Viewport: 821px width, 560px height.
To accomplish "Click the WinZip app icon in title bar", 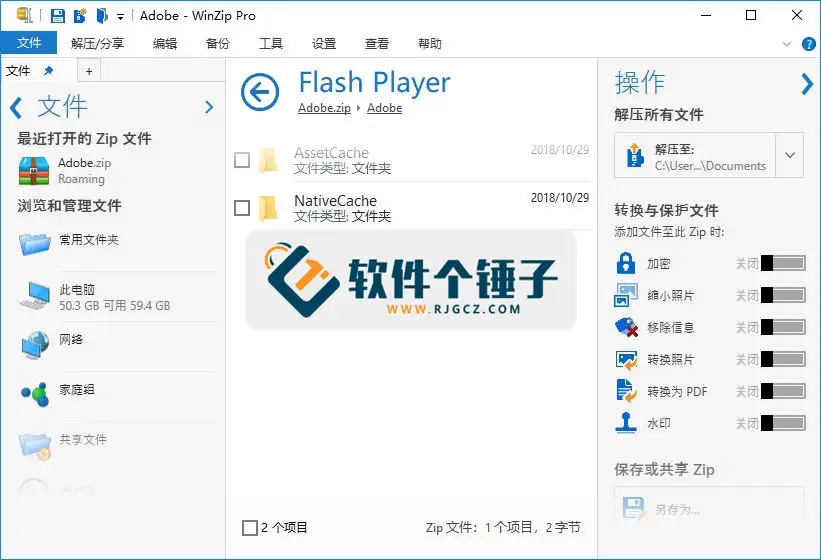I will click(24, 15).
